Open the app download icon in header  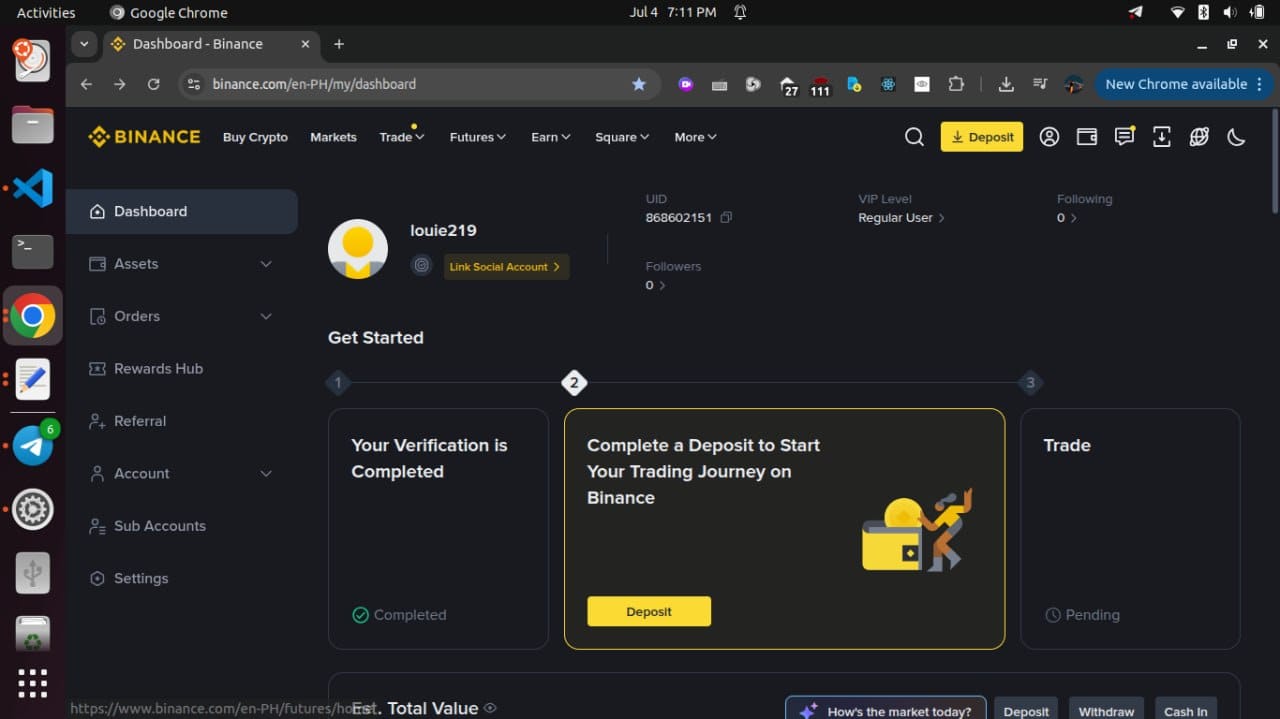pos(1161,137)
